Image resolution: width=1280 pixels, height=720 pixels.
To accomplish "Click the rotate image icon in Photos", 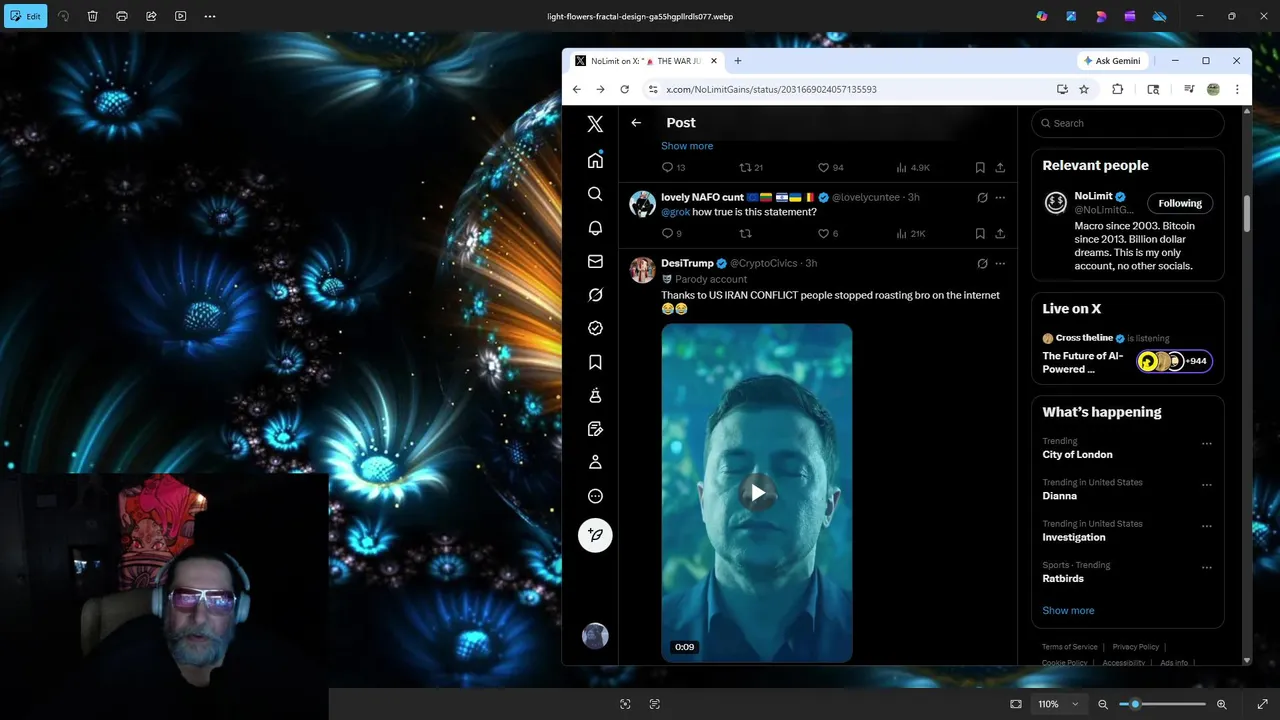I will click(x=64, y=16).
